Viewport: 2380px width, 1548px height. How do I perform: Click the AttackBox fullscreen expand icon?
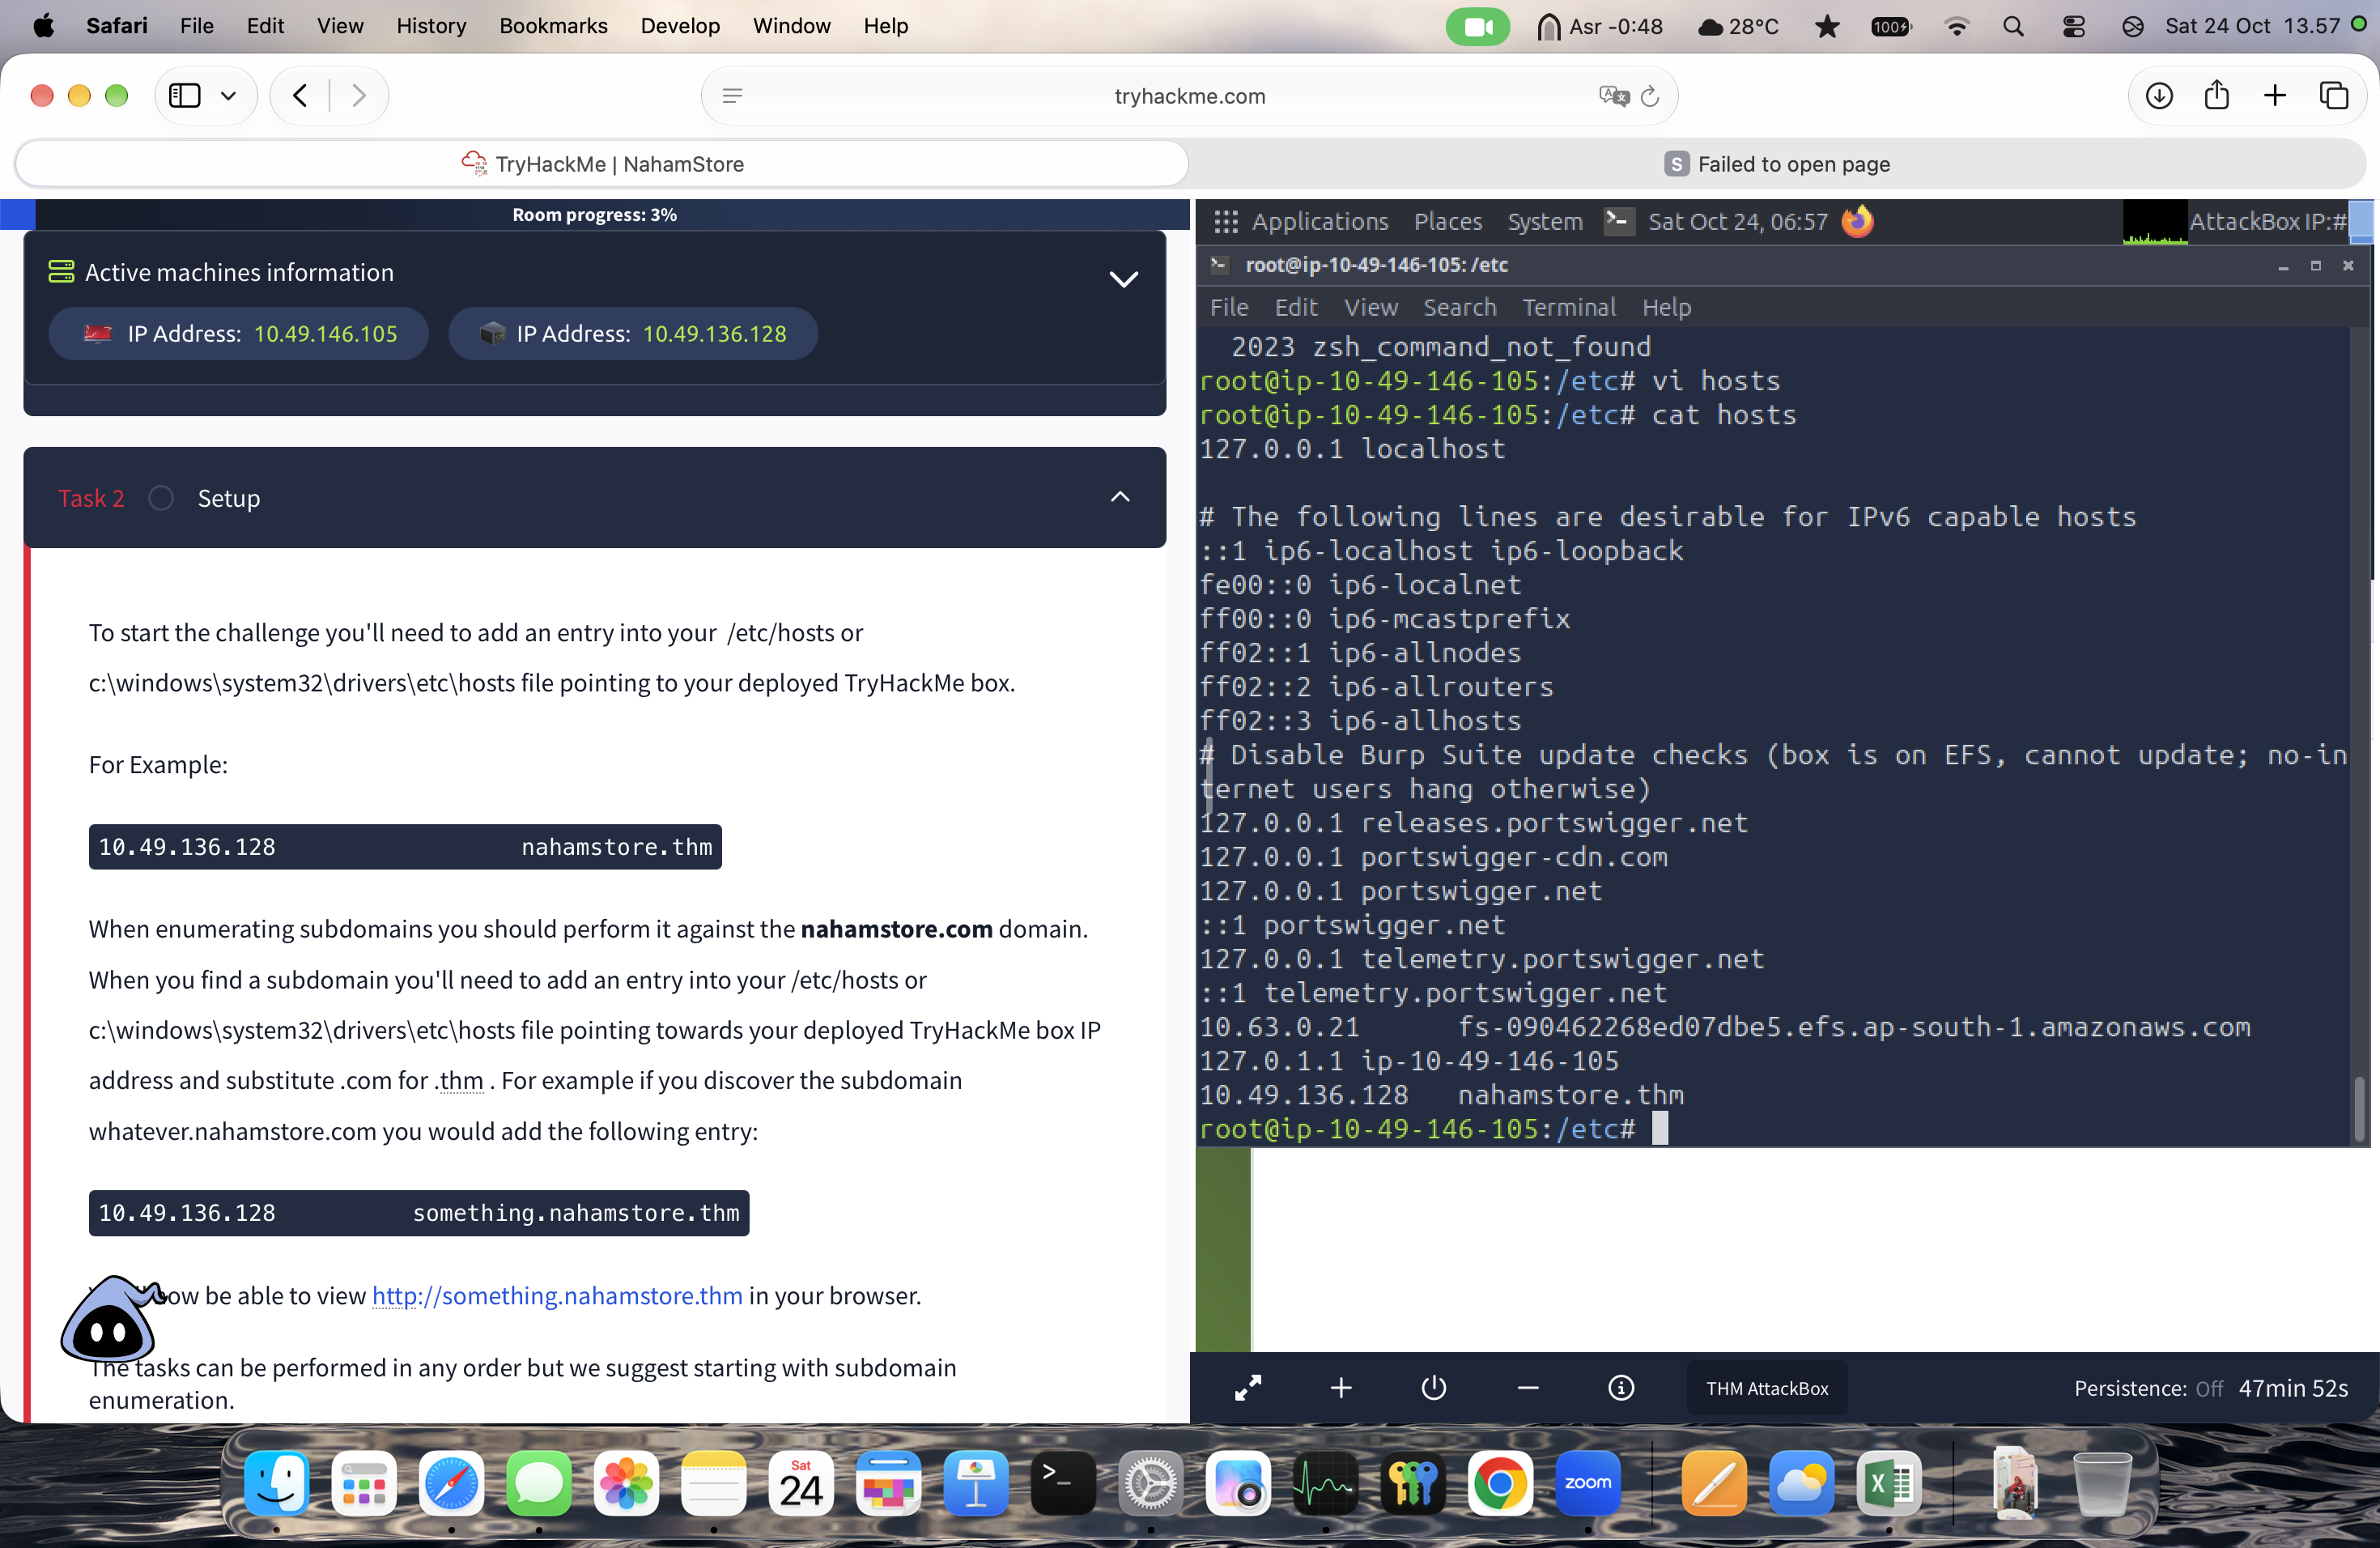point(1248,1388)
